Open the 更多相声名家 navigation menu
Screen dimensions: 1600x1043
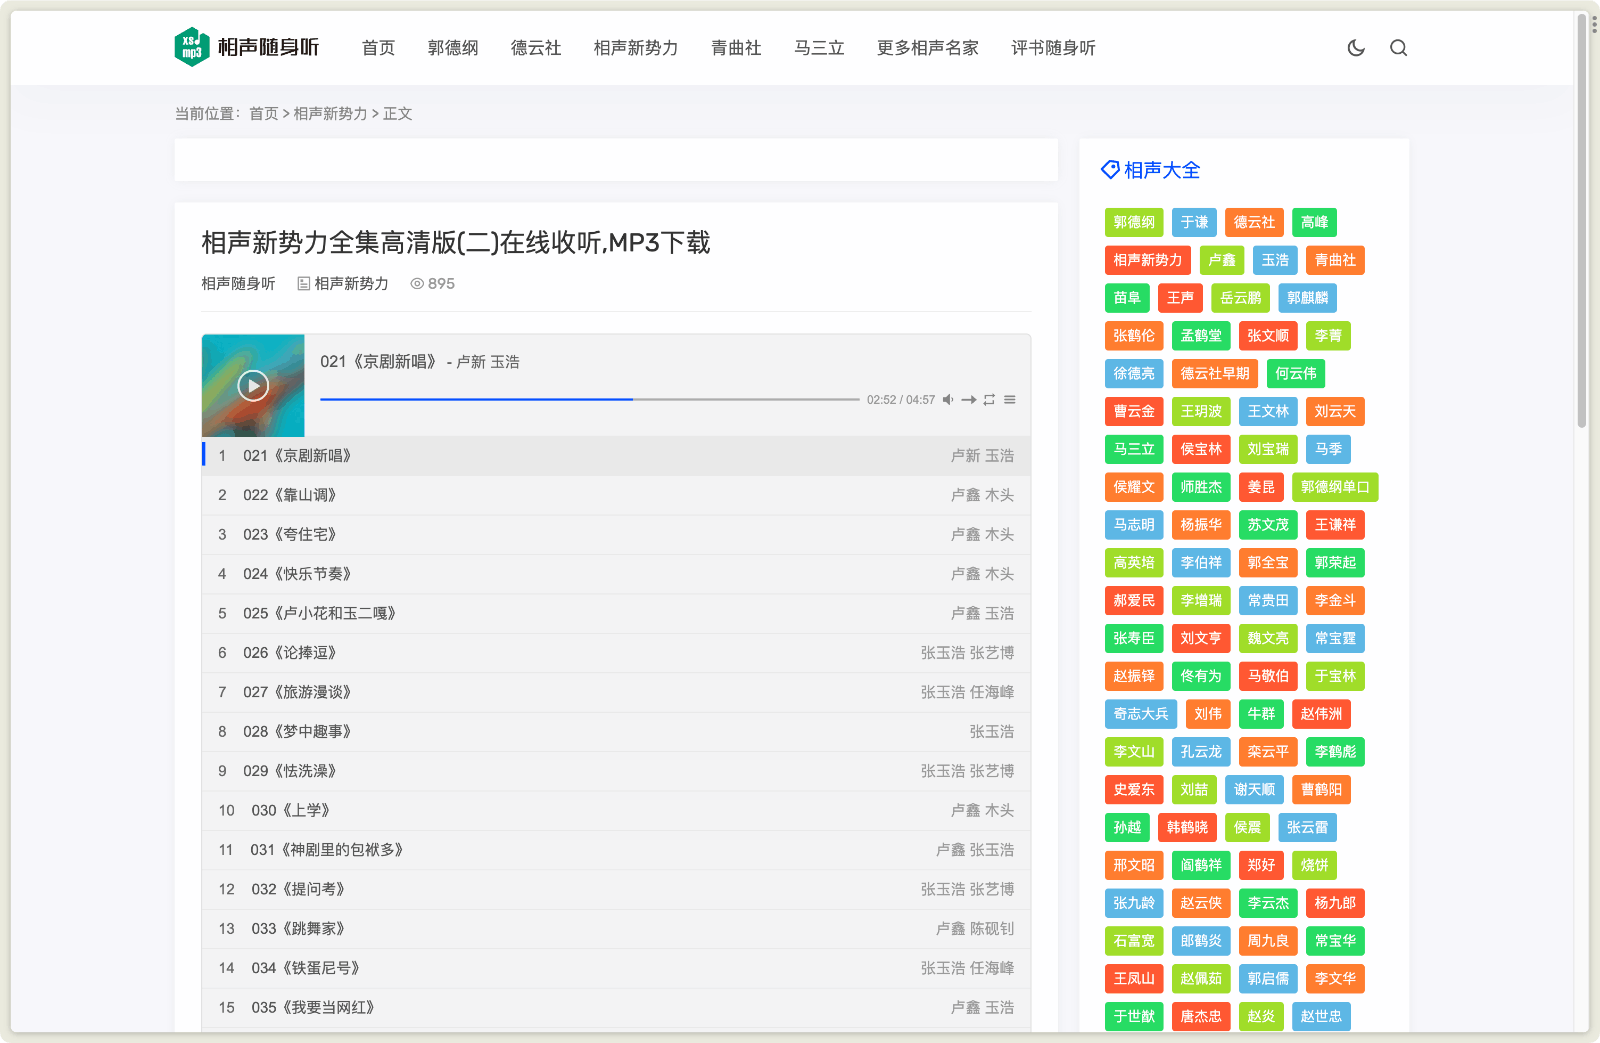pyautogui.click(x=927, y=48)
